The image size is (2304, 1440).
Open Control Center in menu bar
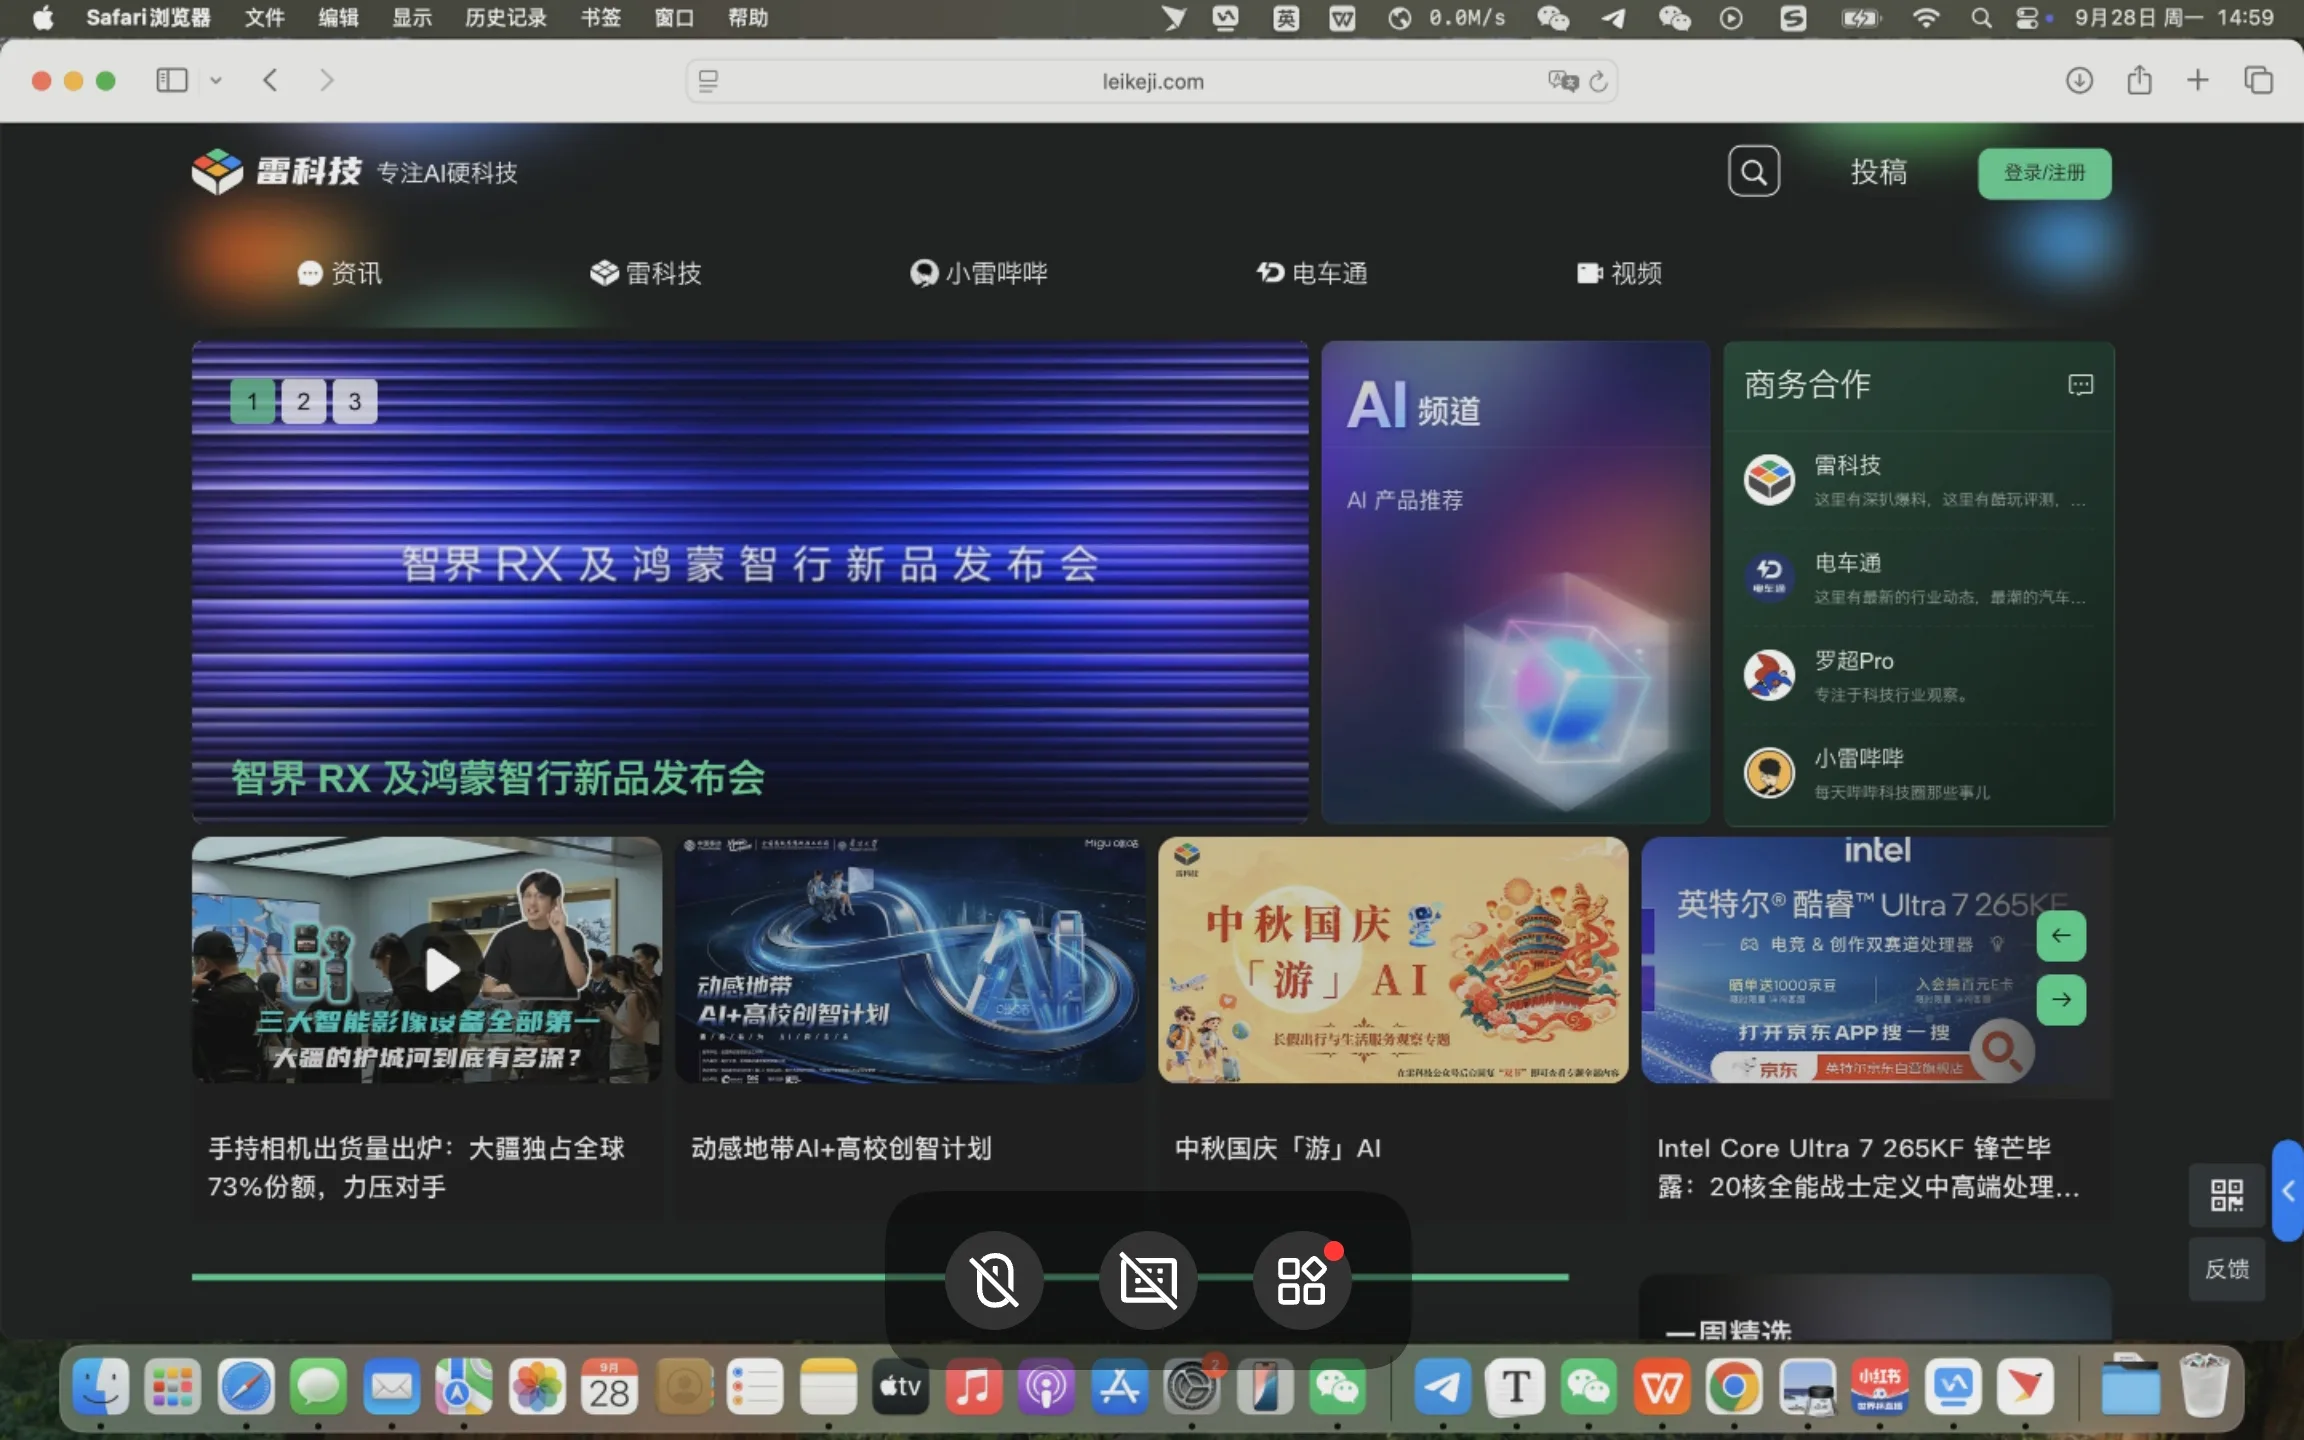tap(2028, 18)
